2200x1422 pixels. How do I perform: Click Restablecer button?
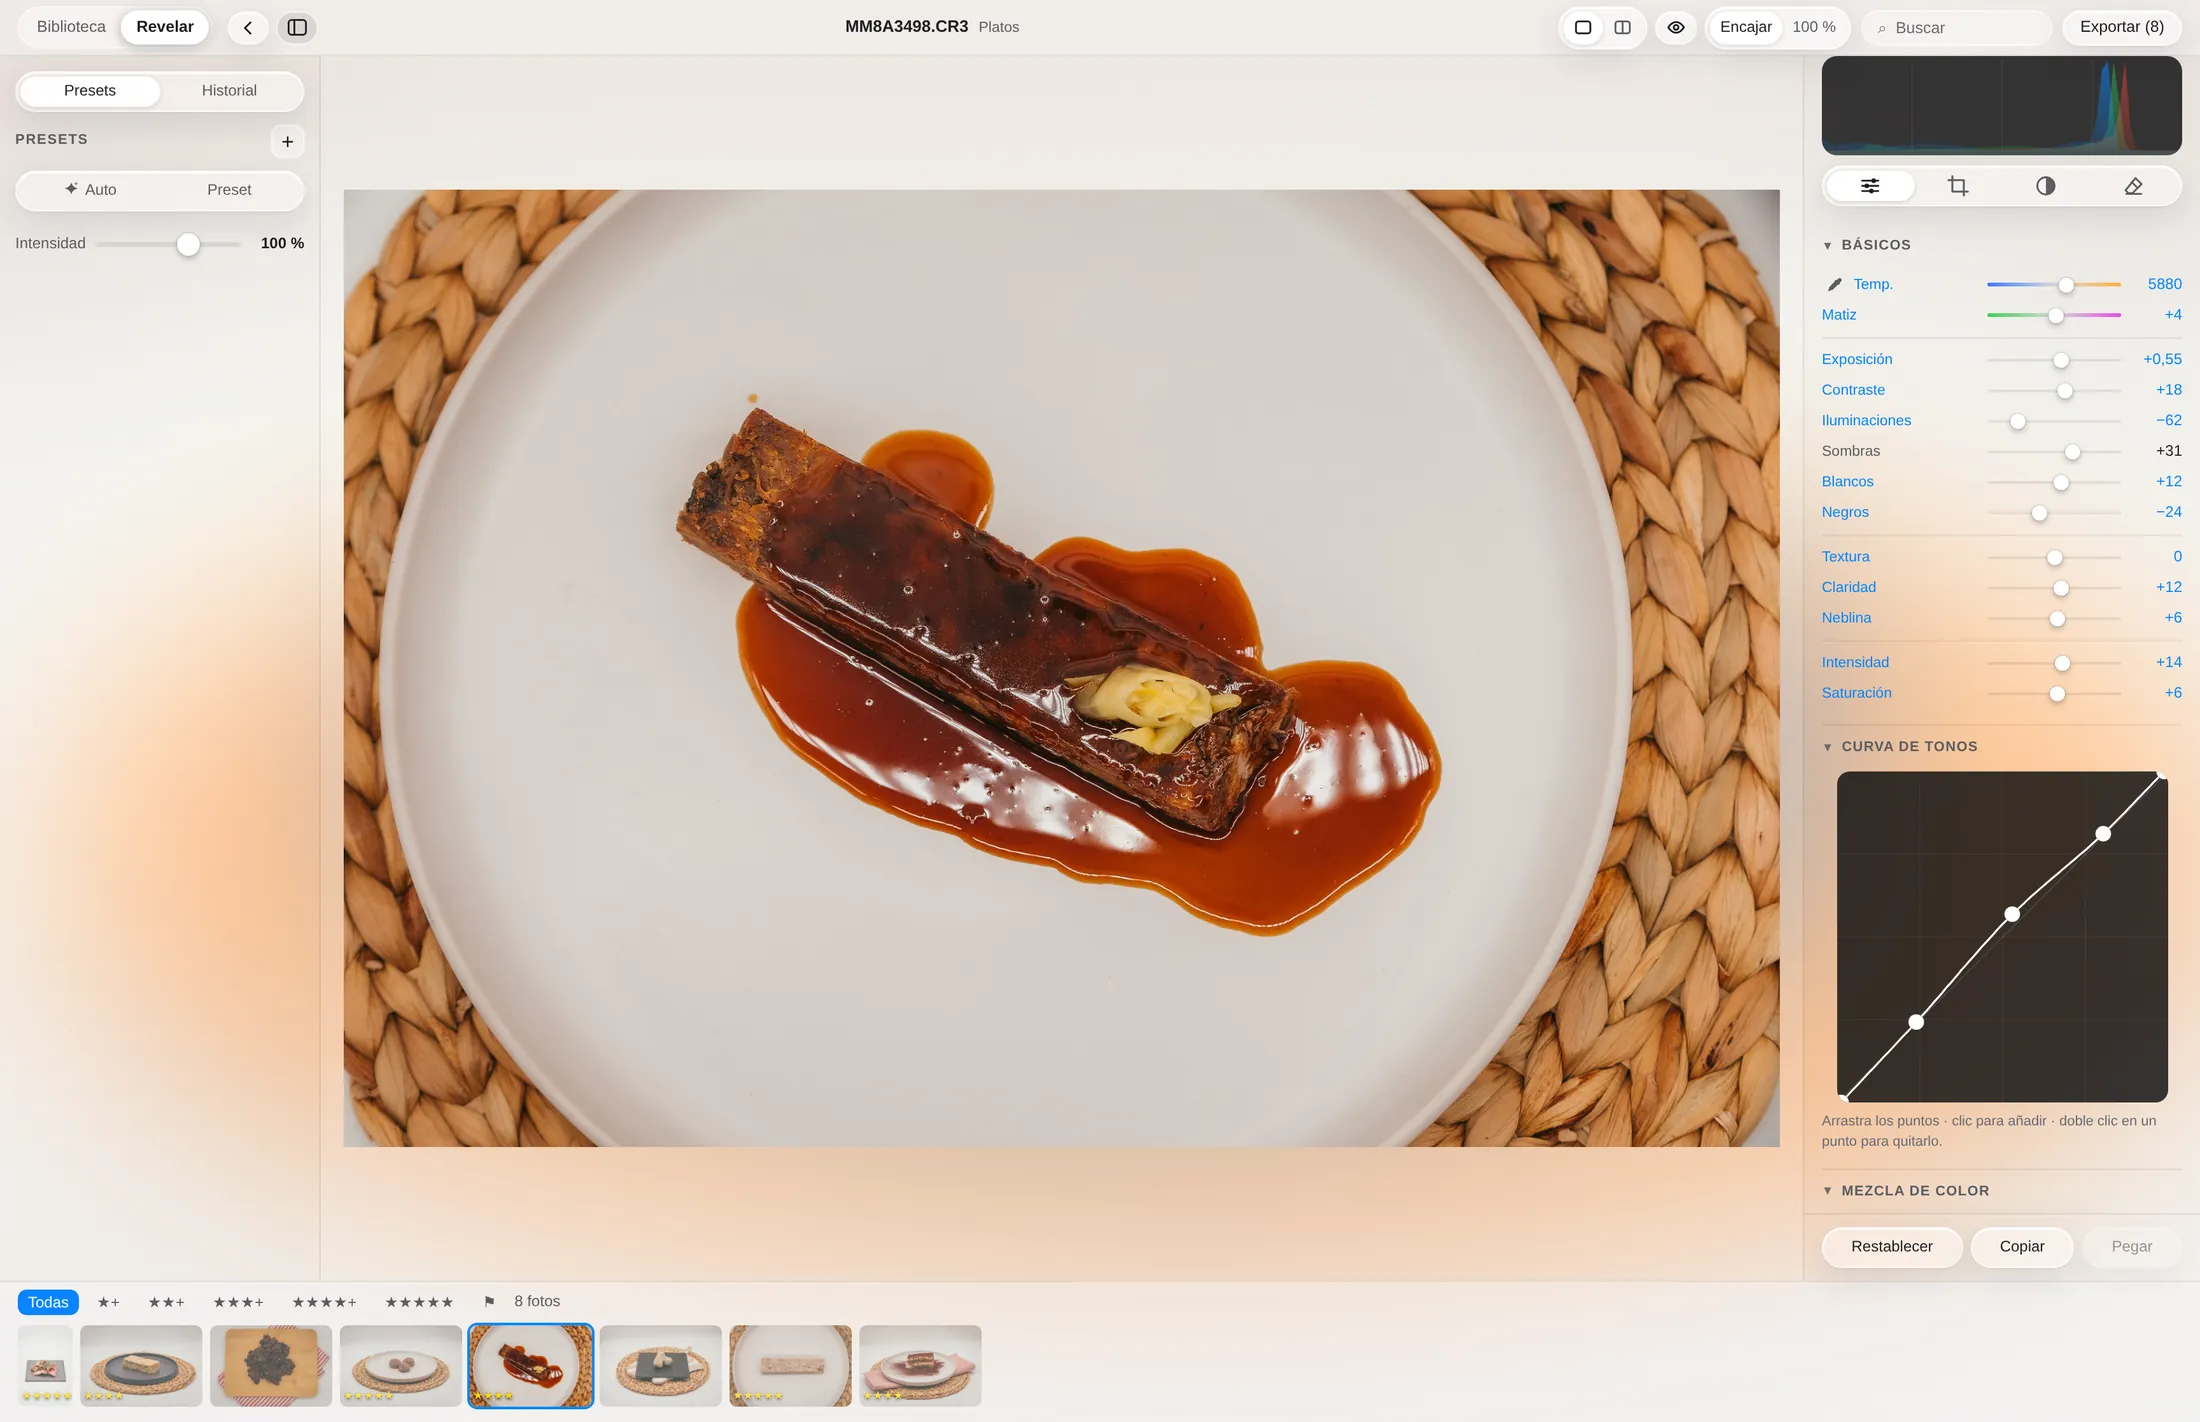pos(1892,1246)
